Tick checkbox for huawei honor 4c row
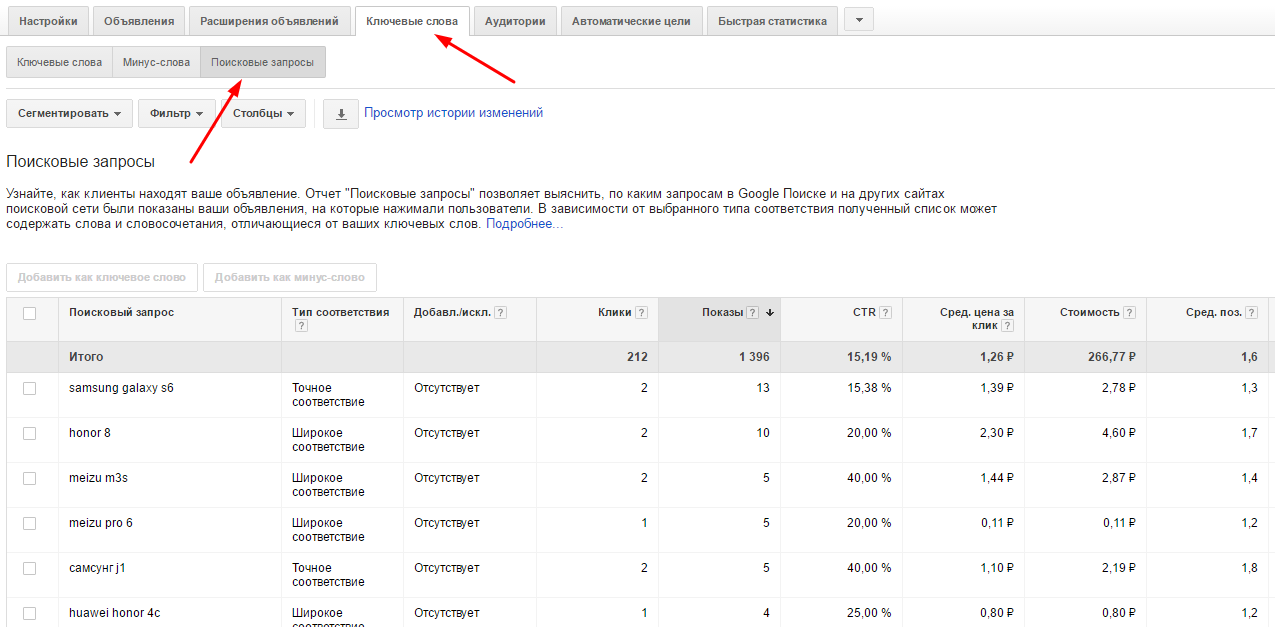Viewport: 1275px width, 627px height. pyautogui.click(x=29, y=613)
